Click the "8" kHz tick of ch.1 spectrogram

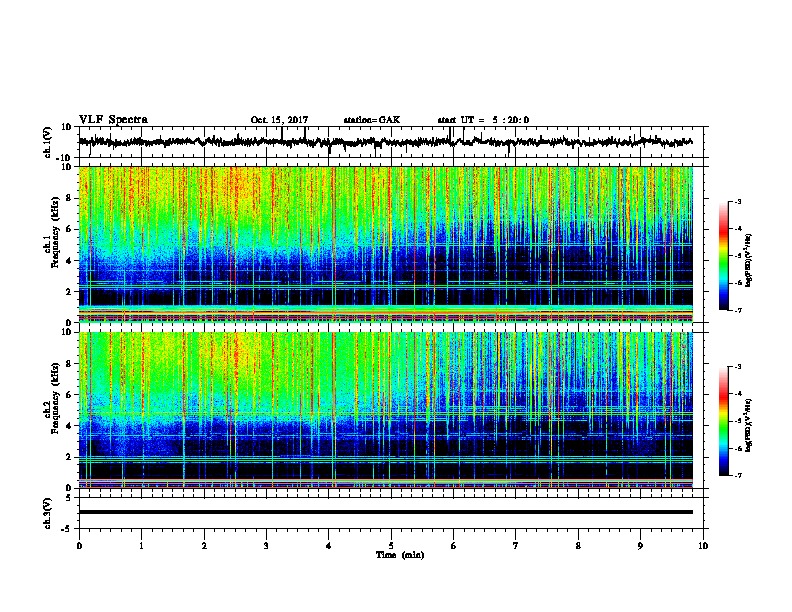[x=69, y=198]
